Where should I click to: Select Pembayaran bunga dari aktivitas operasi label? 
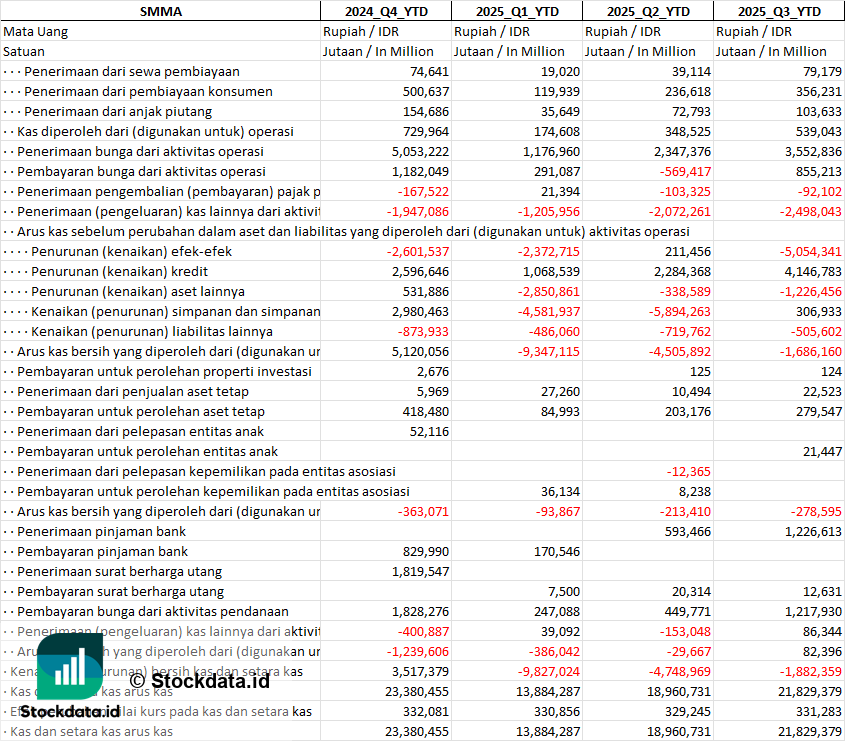(x=141, y=171)
